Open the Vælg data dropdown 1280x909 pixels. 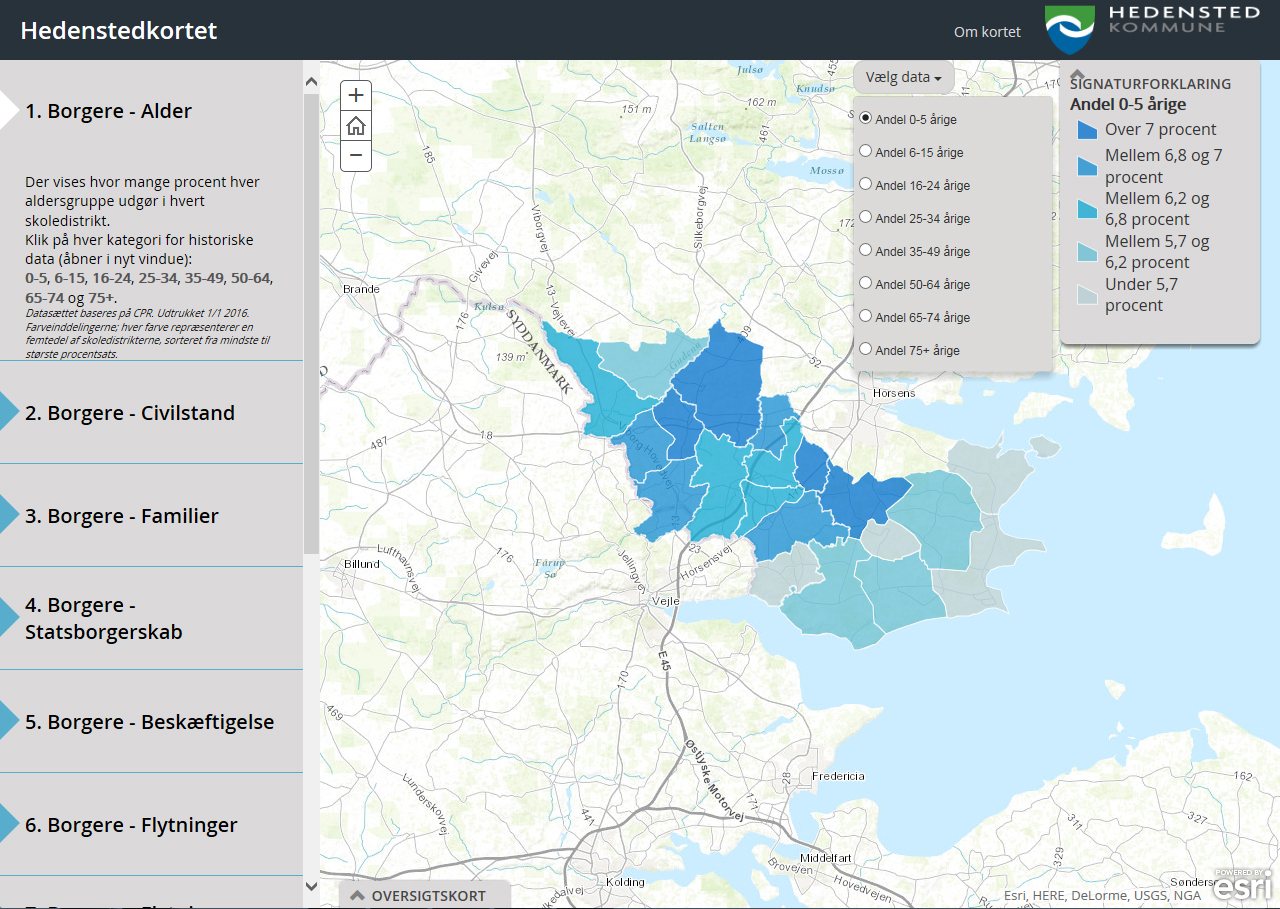click(903, 77)
